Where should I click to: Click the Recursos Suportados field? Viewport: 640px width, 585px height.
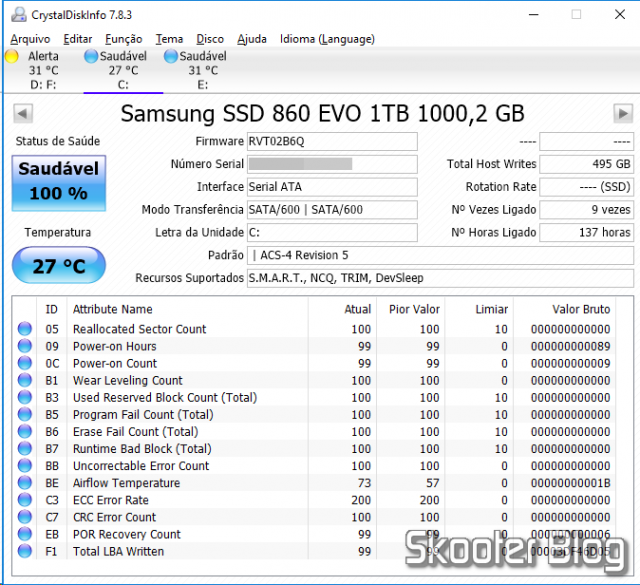(440, 278)
